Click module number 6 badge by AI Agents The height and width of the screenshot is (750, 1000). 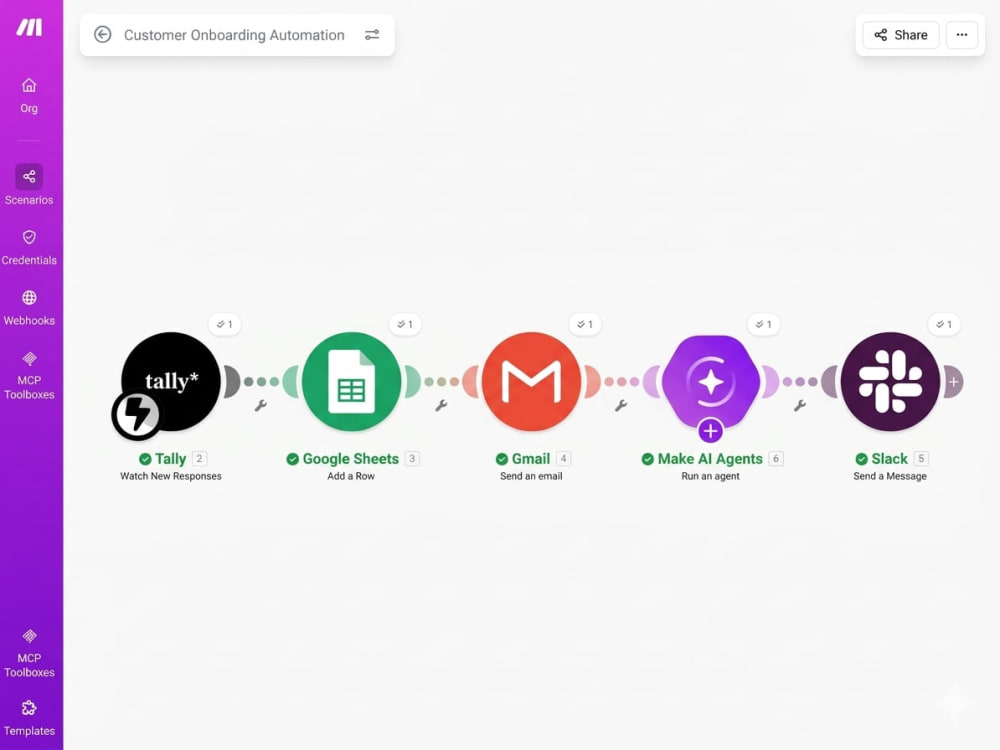pos(776,459)
